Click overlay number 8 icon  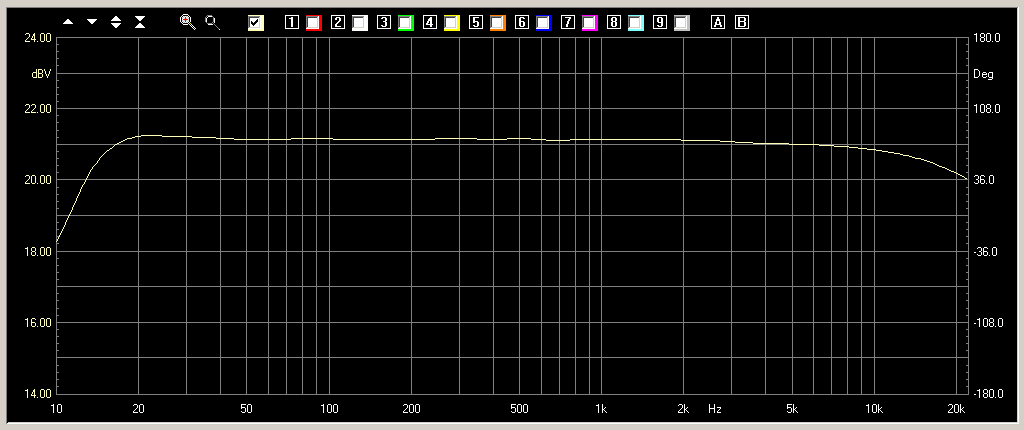tap(613, 22)
